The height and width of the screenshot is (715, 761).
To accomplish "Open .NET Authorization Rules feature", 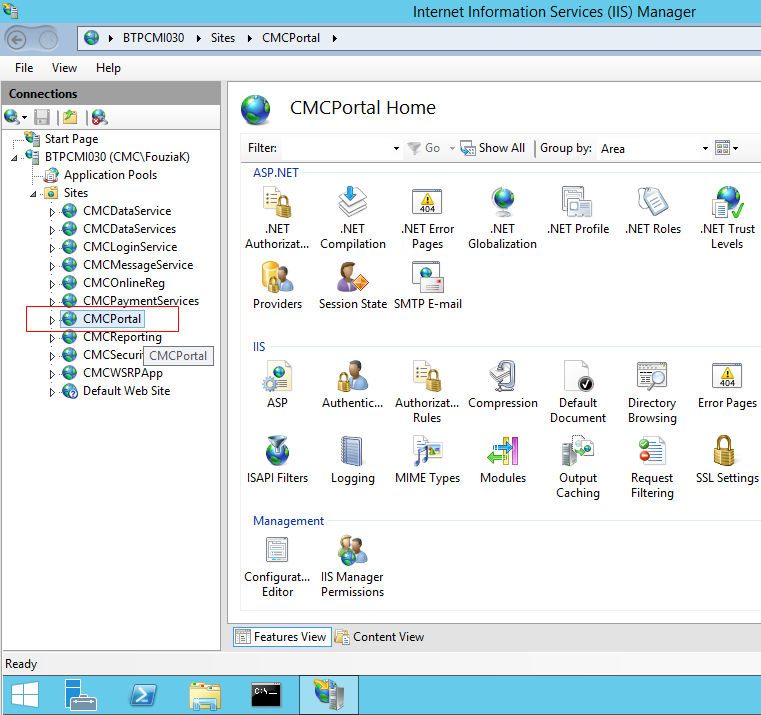I will click(x=277, y=218).
